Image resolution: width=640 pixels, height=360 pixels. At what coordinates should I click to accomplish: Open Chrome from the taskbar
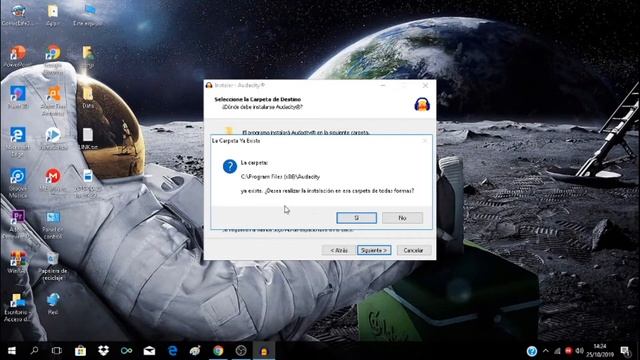[218, 351]
